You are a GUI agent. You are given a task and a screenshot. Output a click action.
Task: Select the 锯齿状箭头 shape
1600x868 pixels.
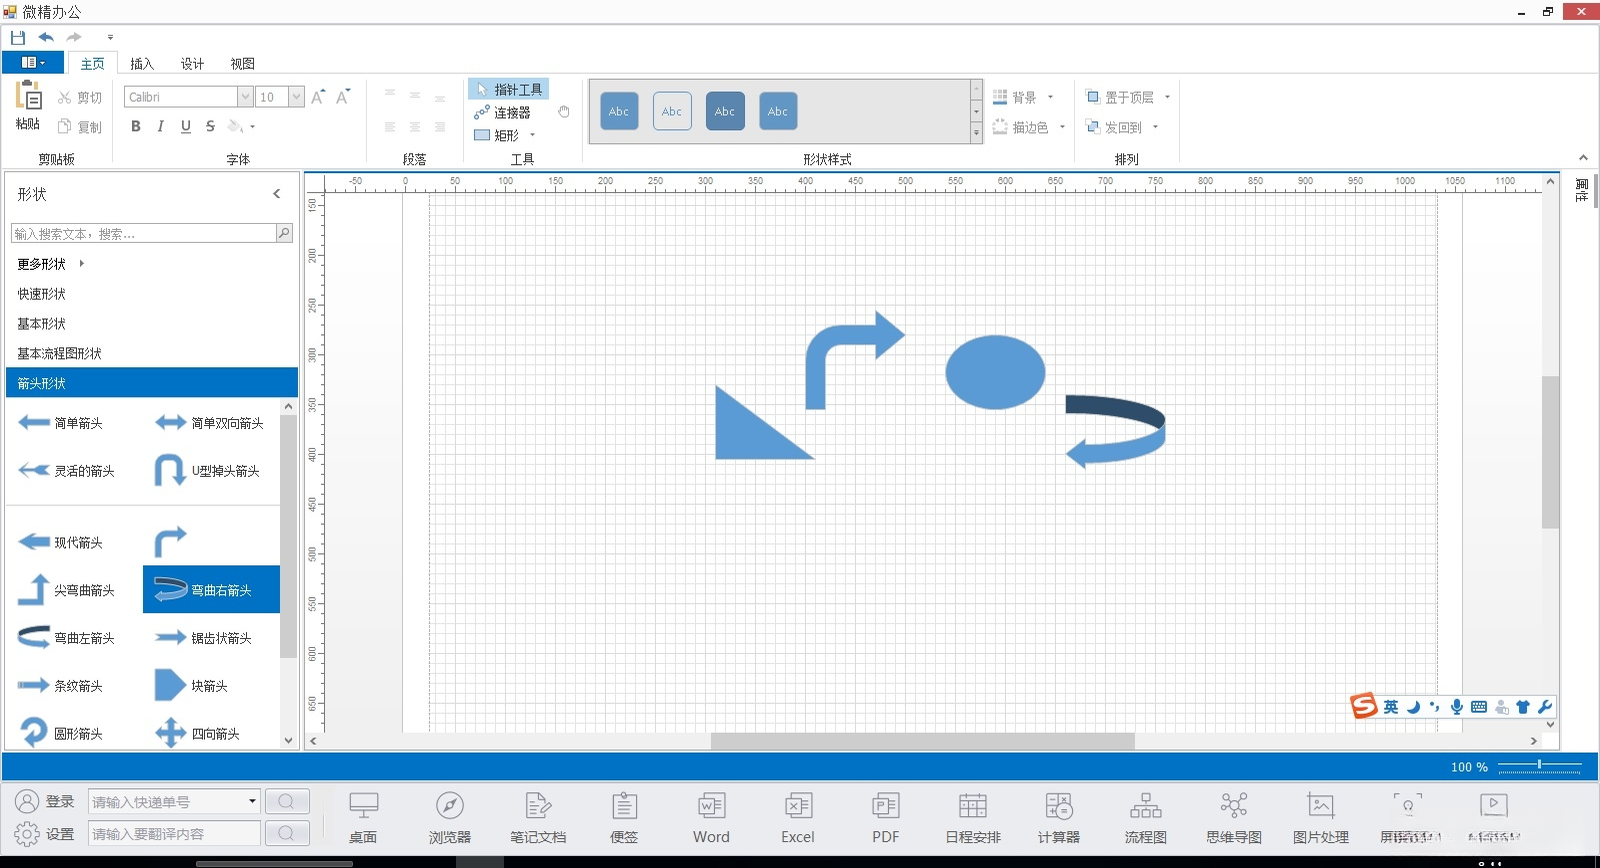click(203, 638)
